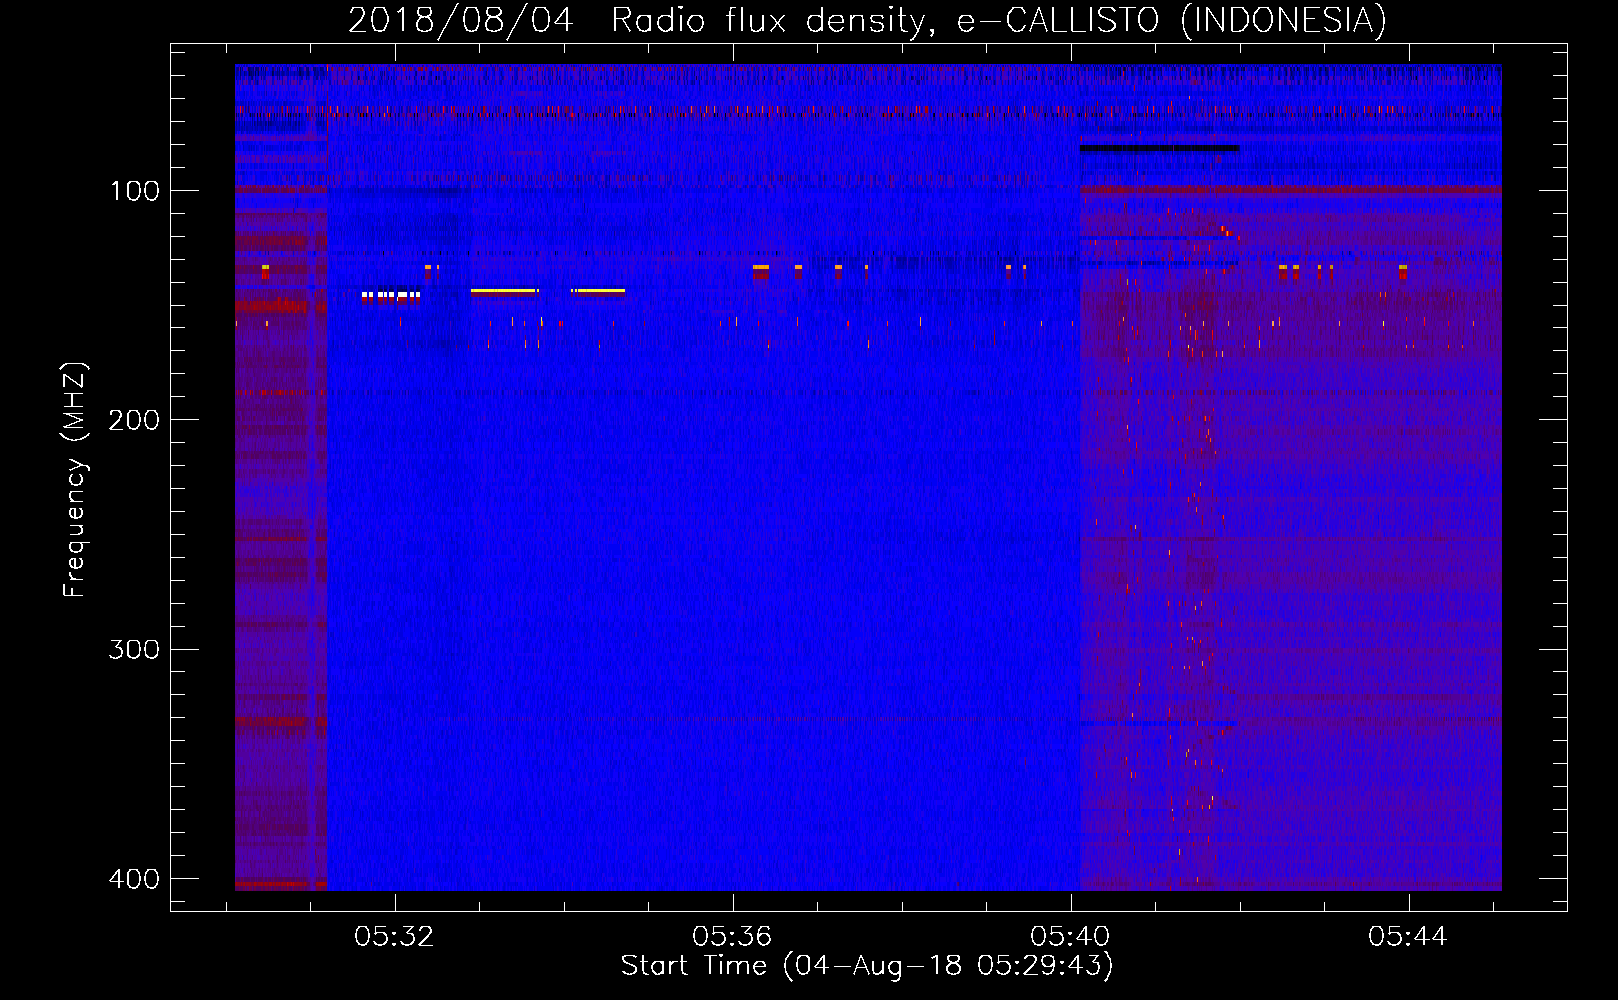Click the 05:36 time tick label

coord(733,937)
